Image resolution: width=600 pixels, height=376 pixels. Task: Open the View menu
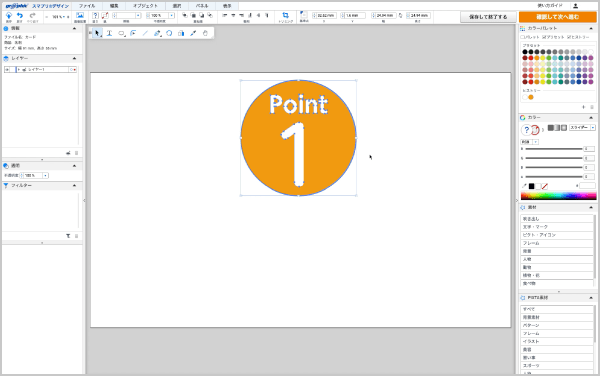point(227,6)
